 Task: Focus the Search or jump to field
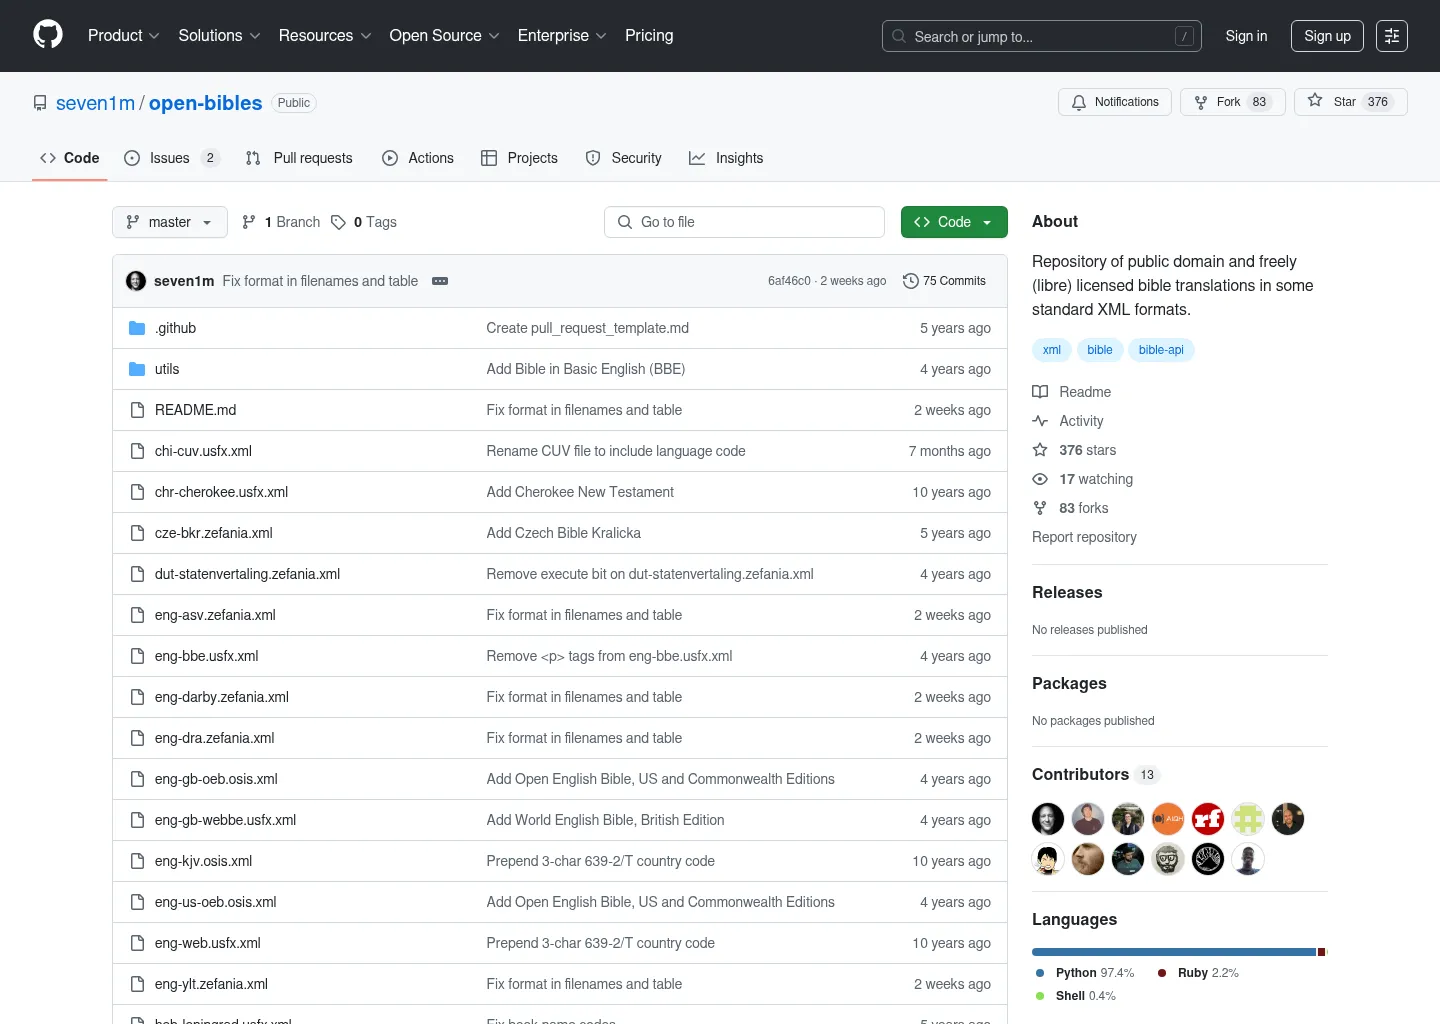pyautogui.click(x=1041, y=36)
